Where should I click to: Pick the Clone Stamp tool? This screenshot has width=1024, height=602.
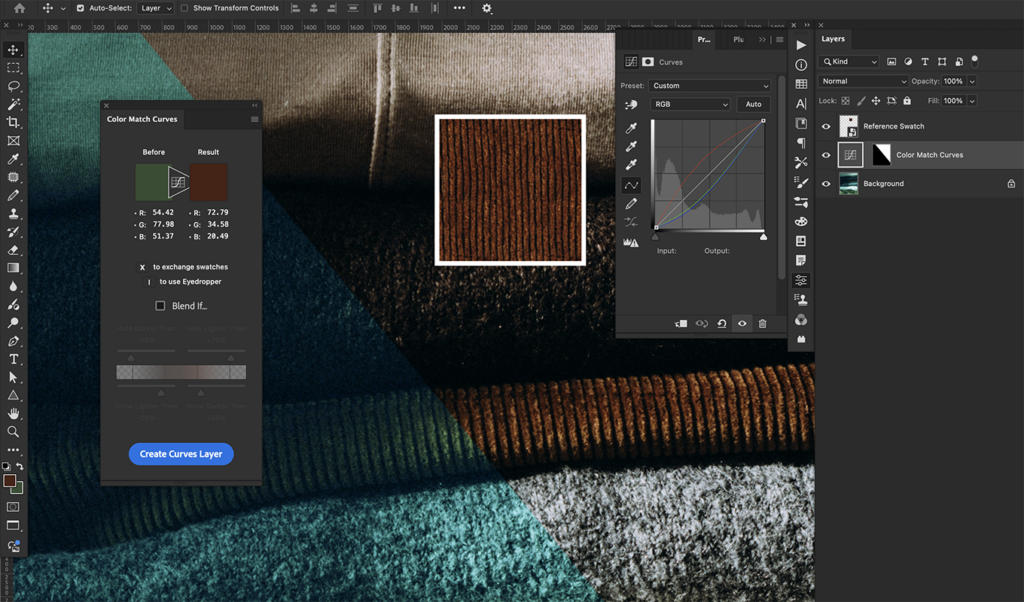pos(14,214)
